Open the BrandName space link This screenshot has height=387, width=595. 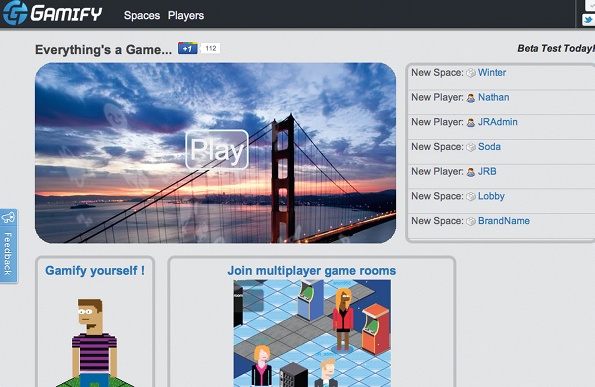[x=504, y=220]
